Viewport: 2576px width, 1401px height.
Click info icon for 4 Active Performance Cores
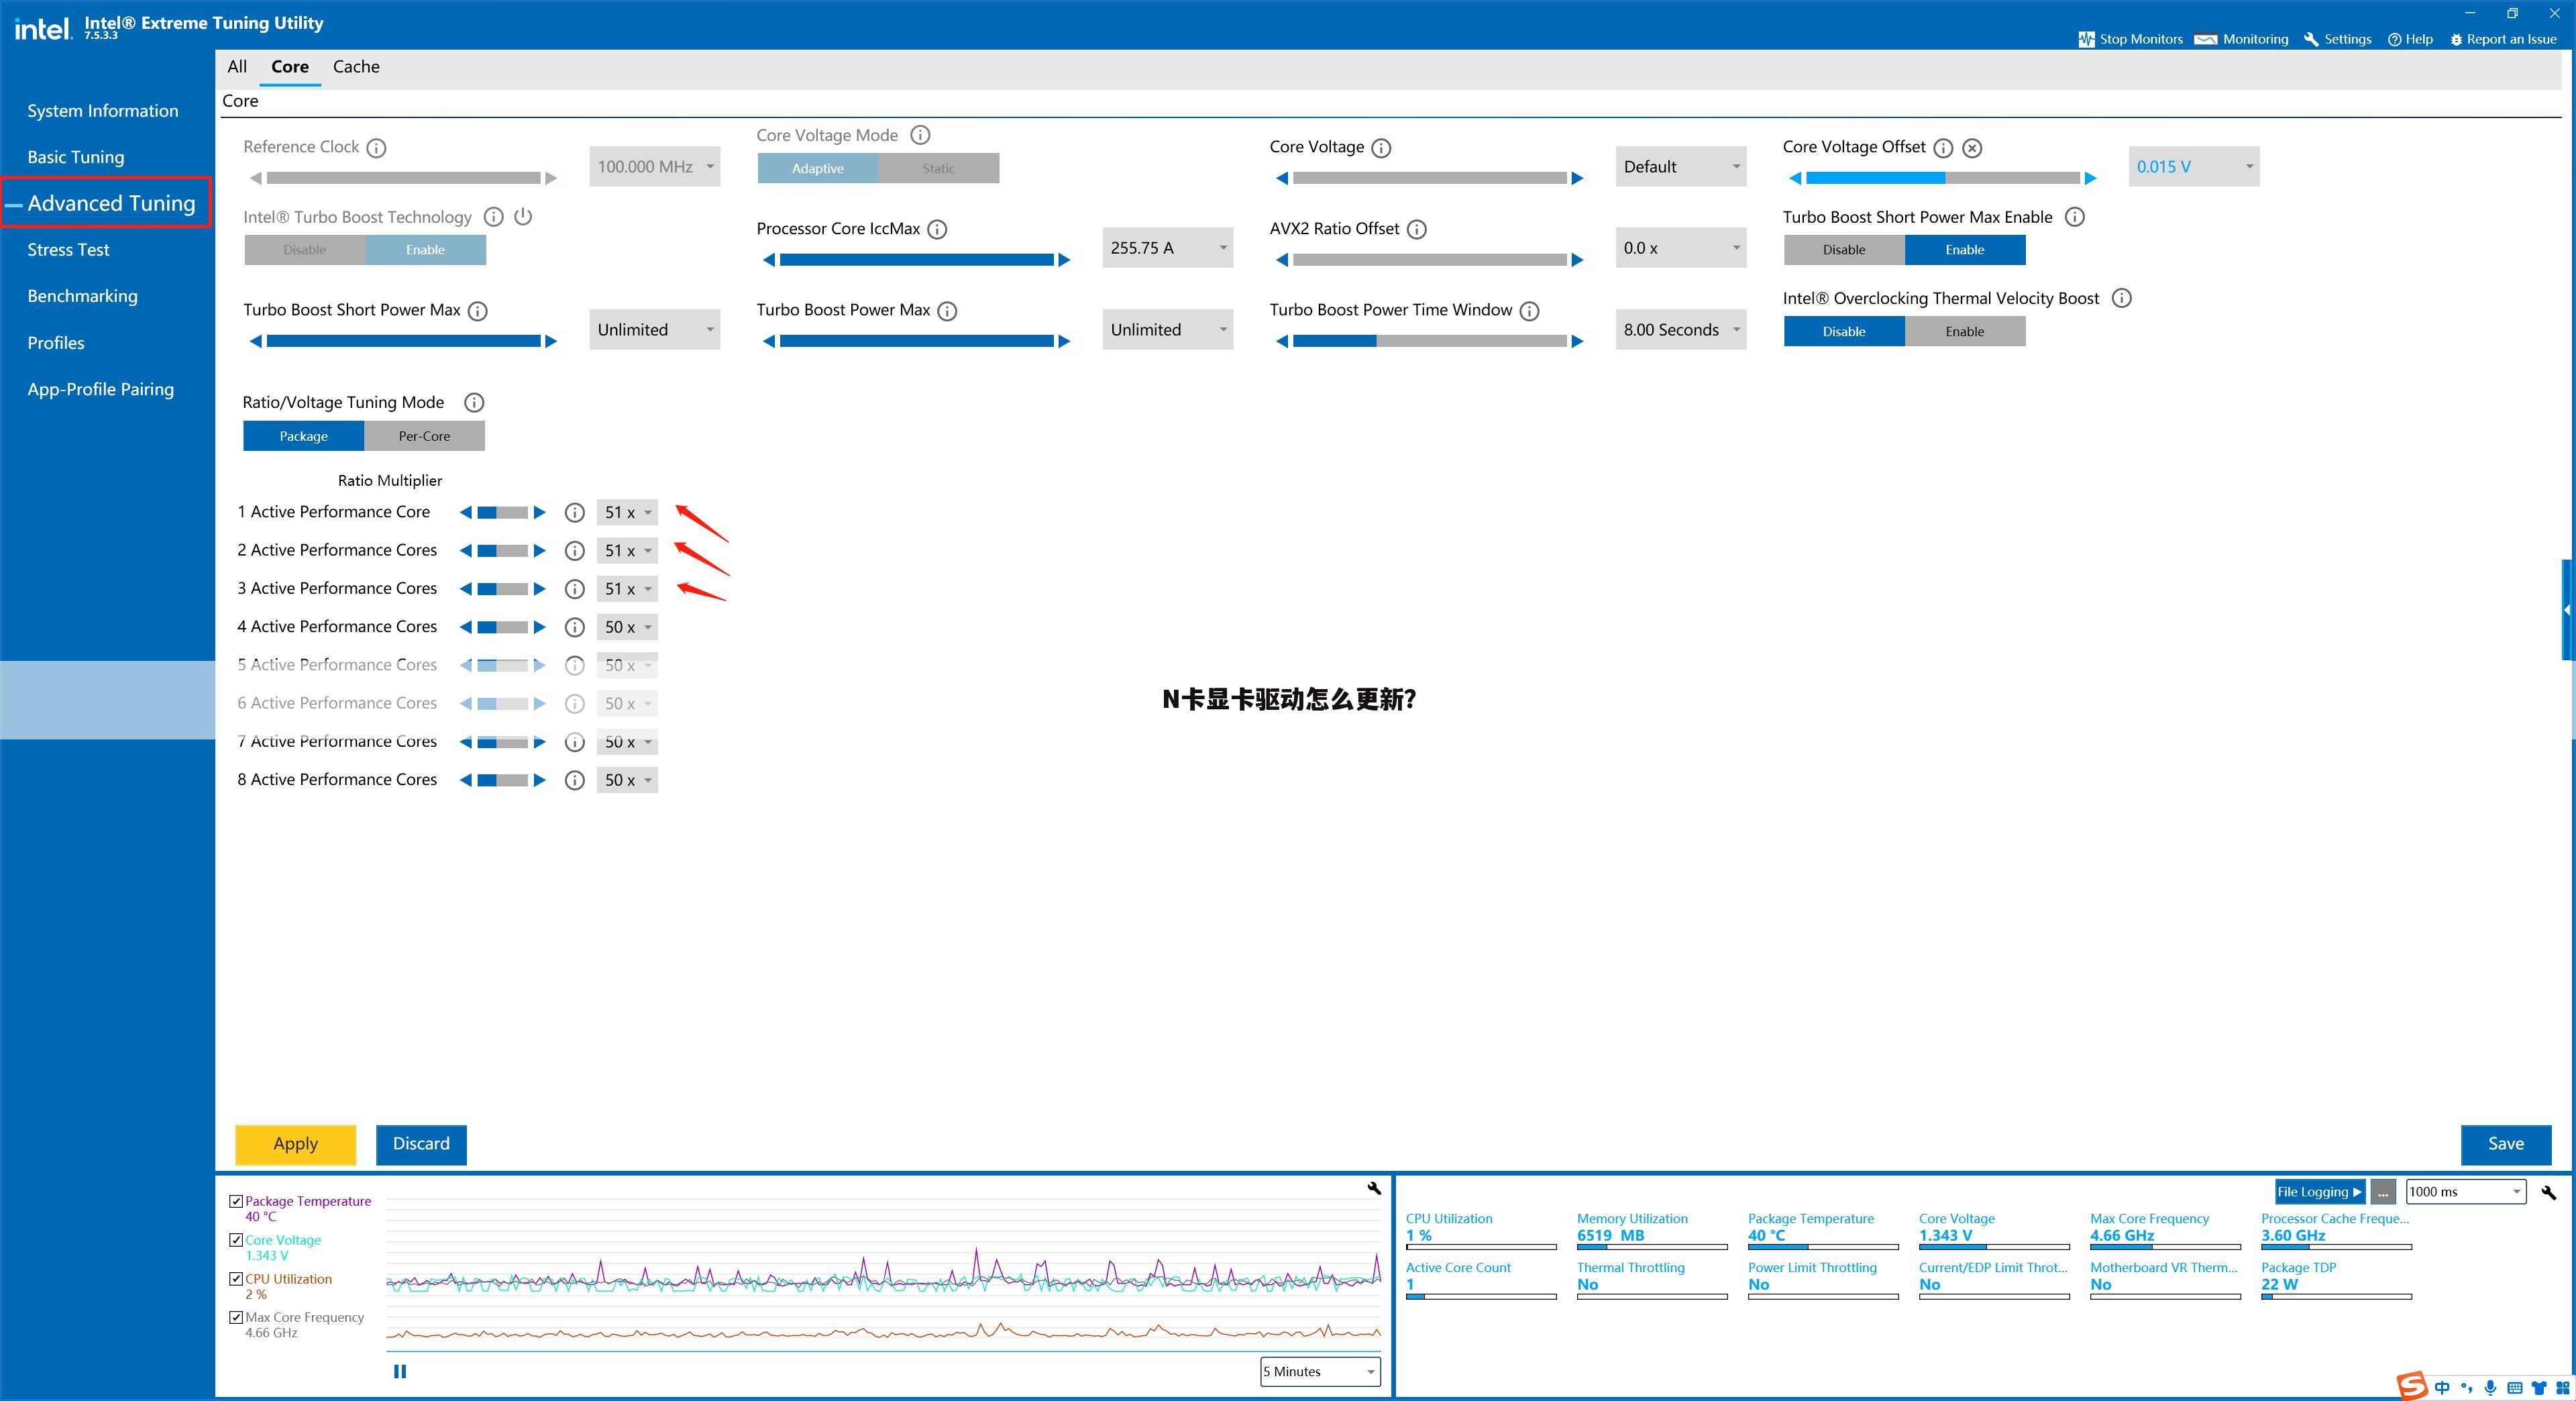click(x=574, y=627)
